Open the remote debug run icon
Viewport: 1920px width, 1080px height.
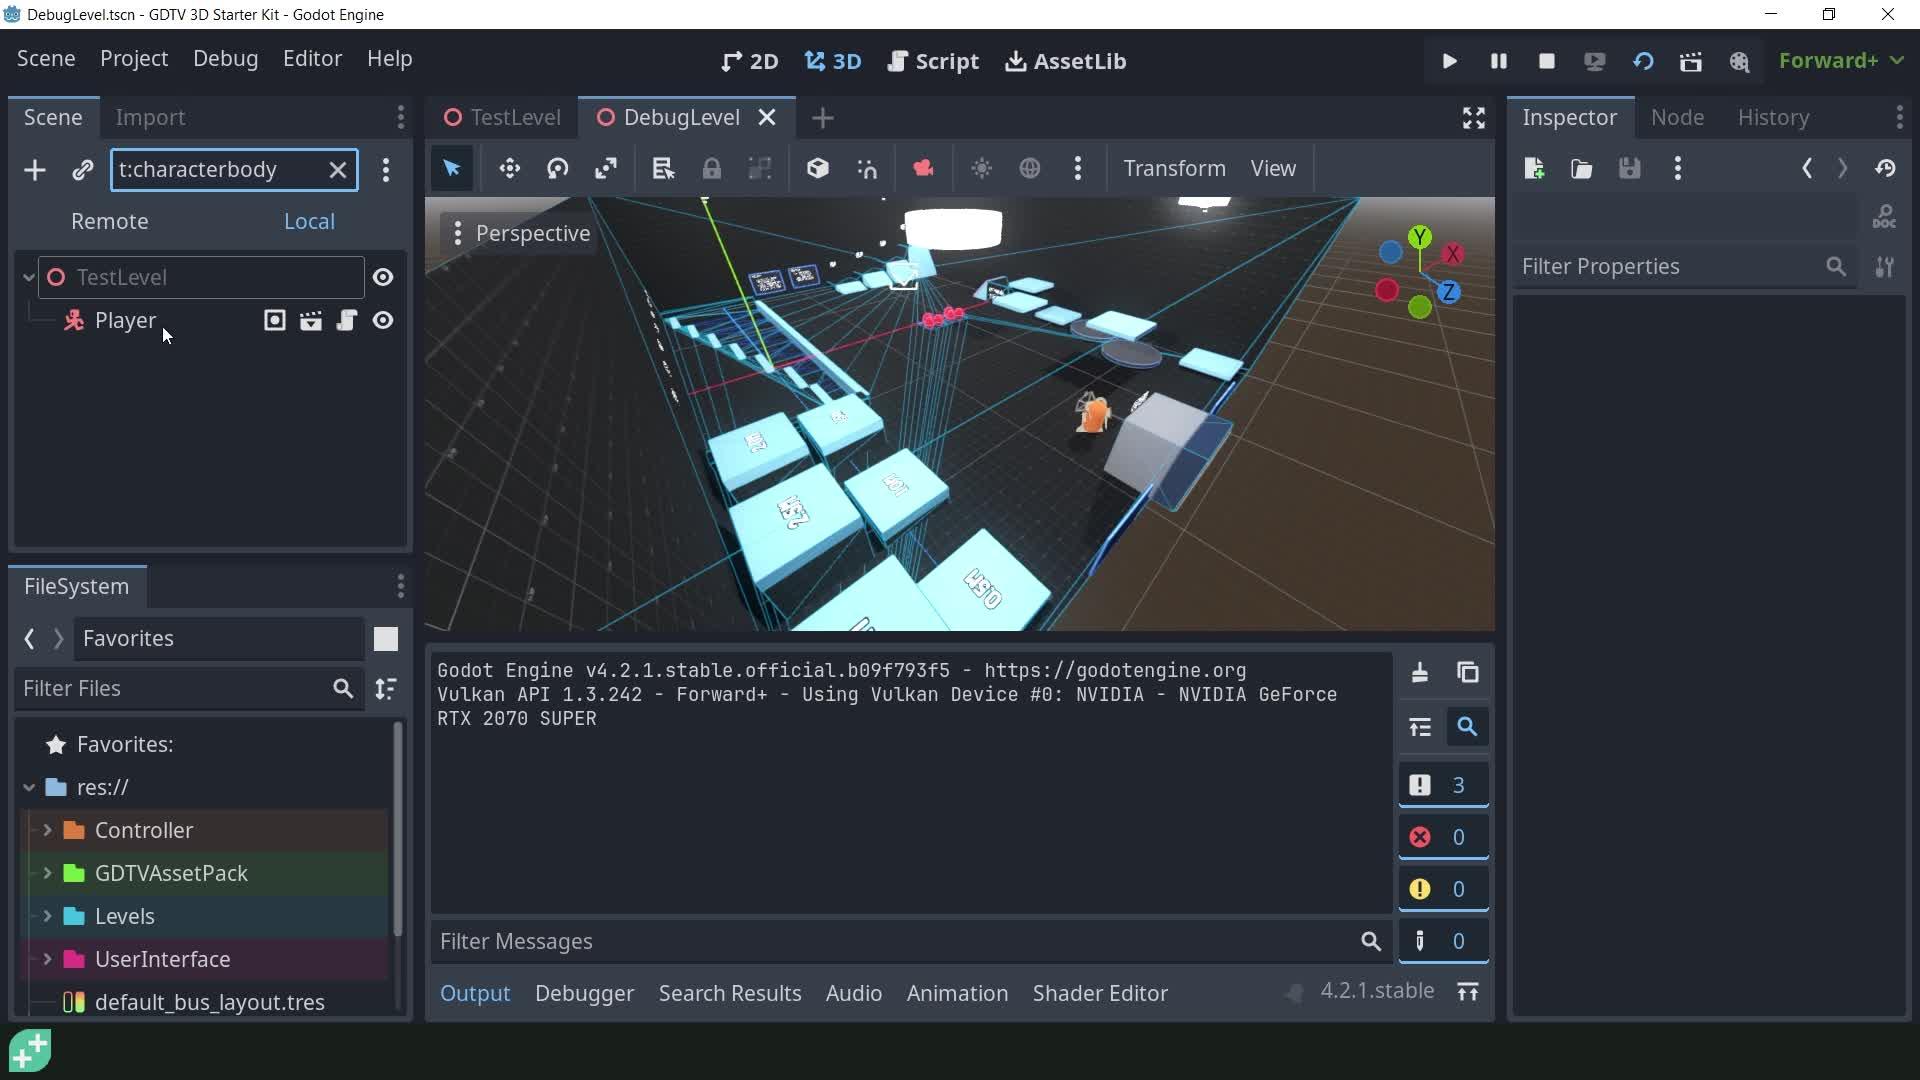coord(1595,61)
